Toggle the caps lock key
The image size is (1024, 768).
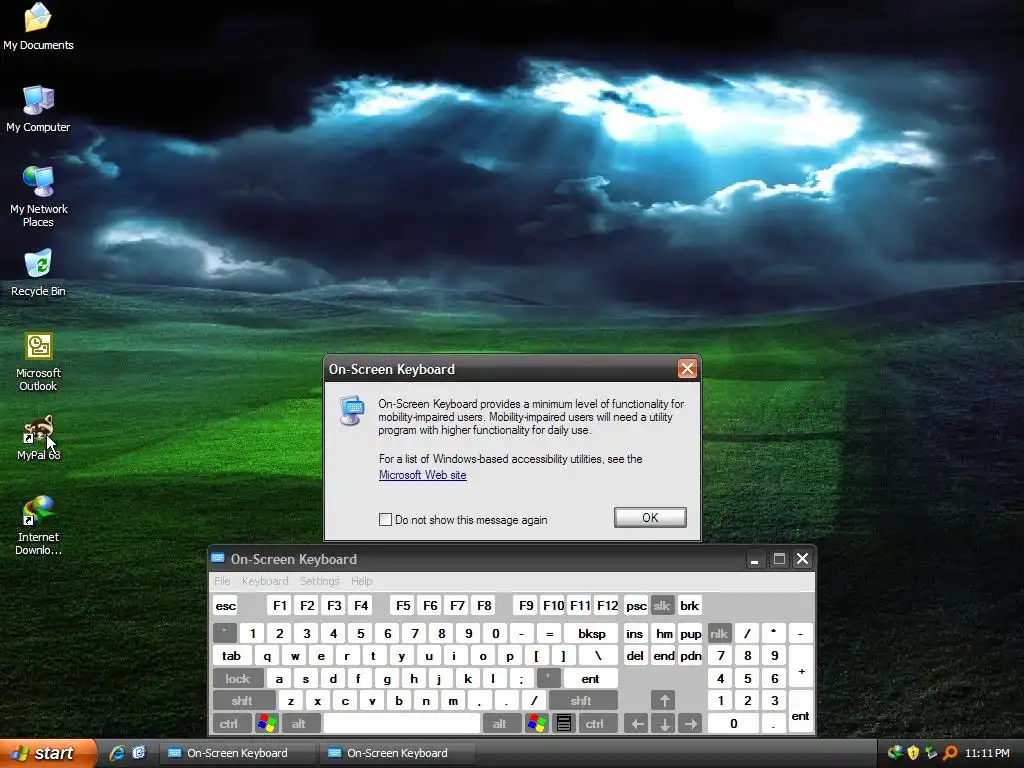pyautogui.click(x=238, y=679)
